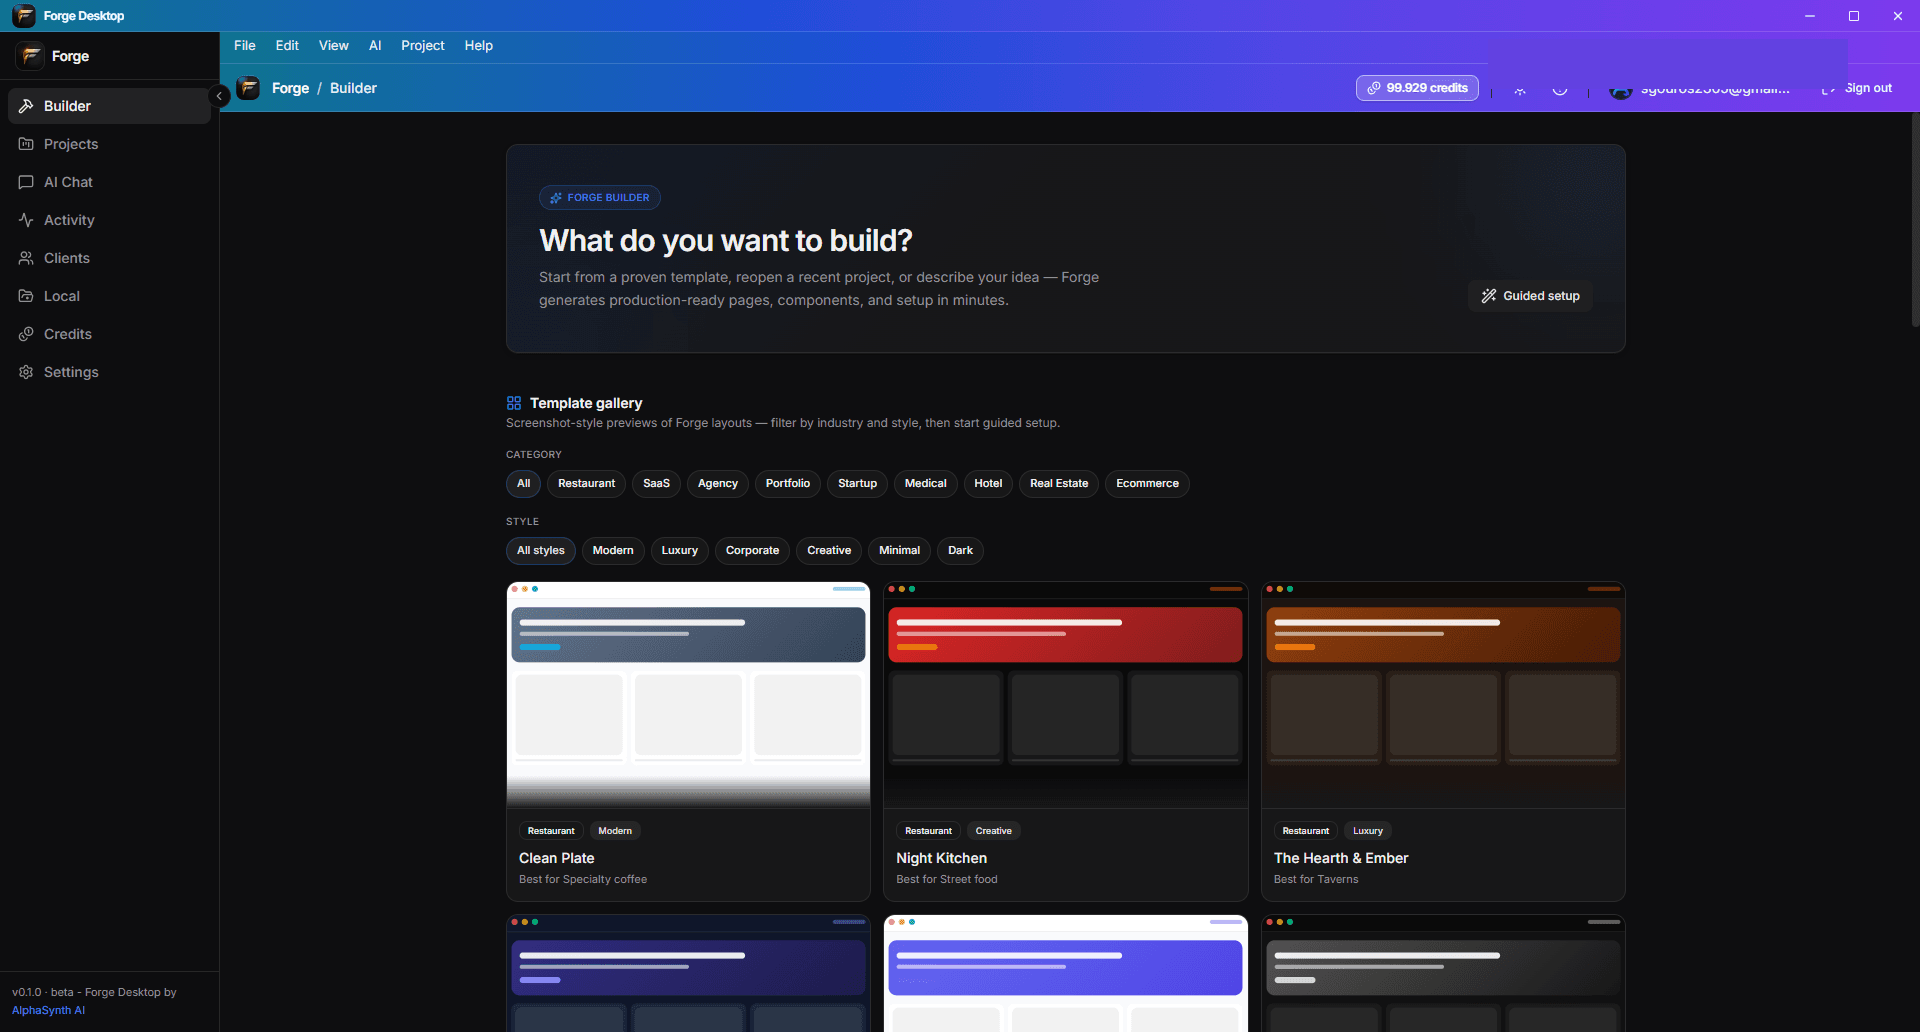
Task: Click the Night Kitchen template title
Action: [942, 858]
